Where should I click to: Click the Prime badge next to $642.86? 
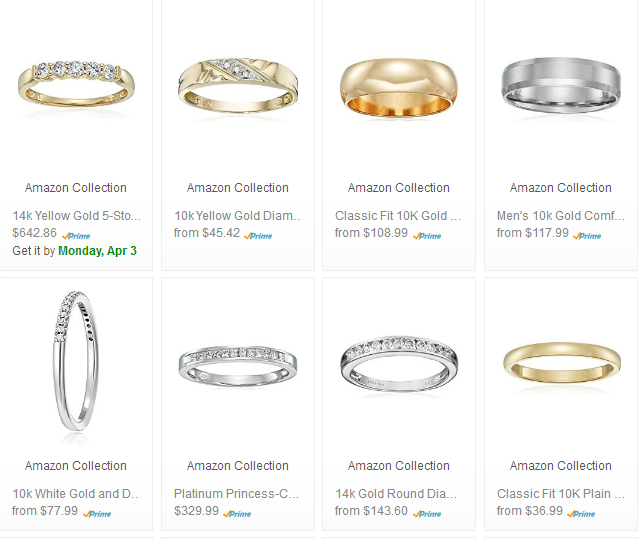coord(76,236)
